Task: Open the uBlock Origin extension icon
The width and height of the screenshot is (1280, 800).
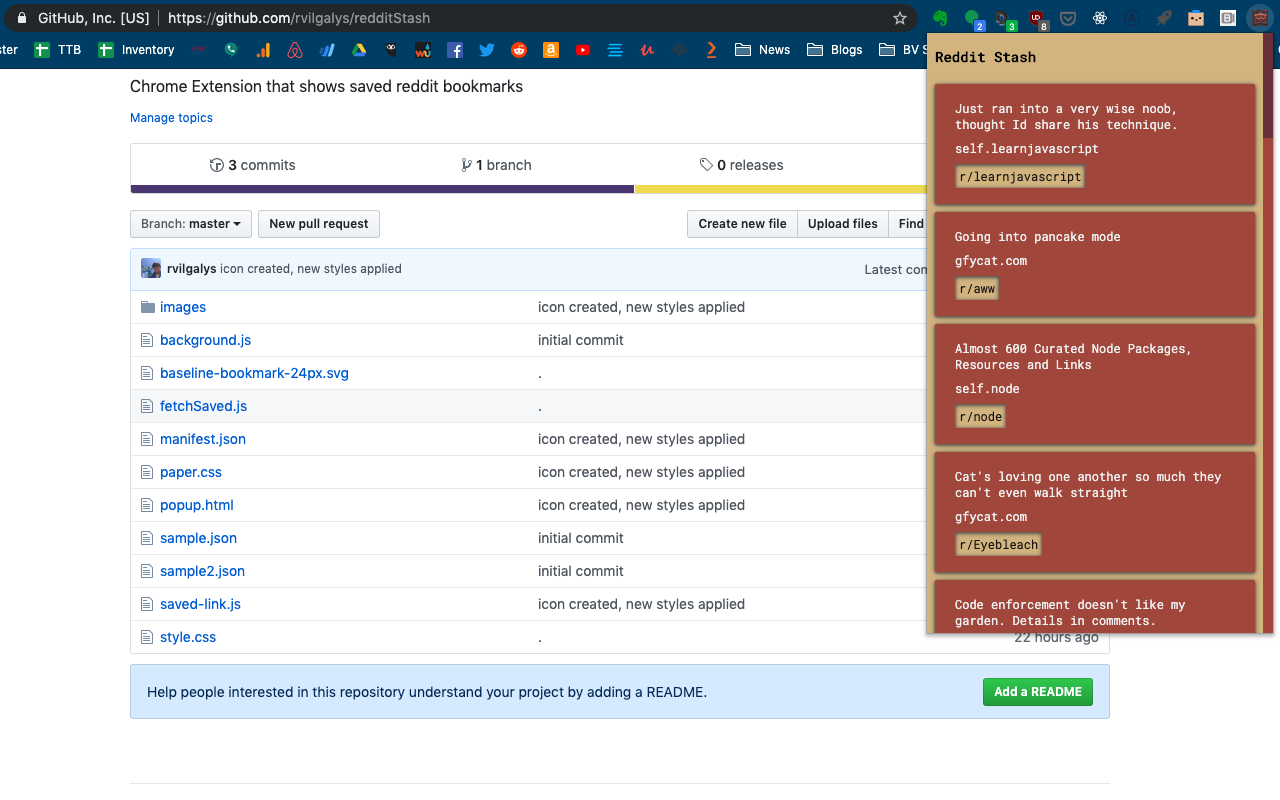Action: [1037, 18]
